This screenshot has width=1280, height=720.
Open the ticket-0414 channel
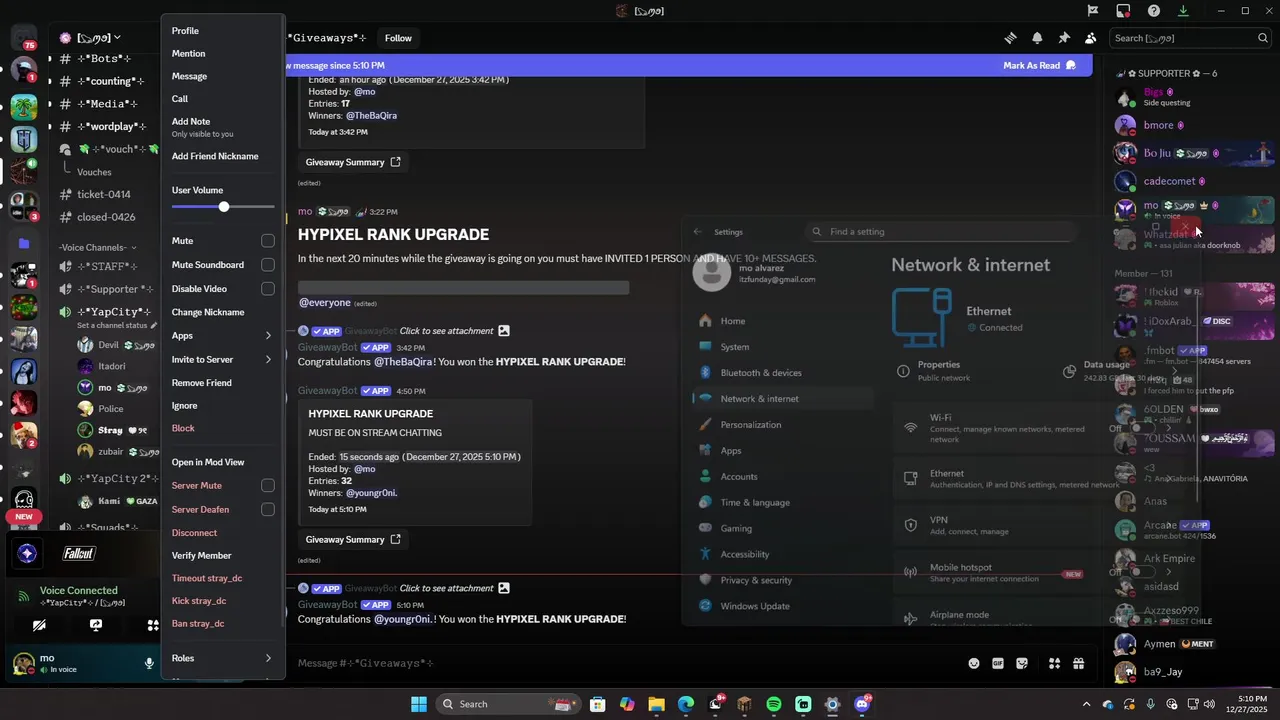104,194
